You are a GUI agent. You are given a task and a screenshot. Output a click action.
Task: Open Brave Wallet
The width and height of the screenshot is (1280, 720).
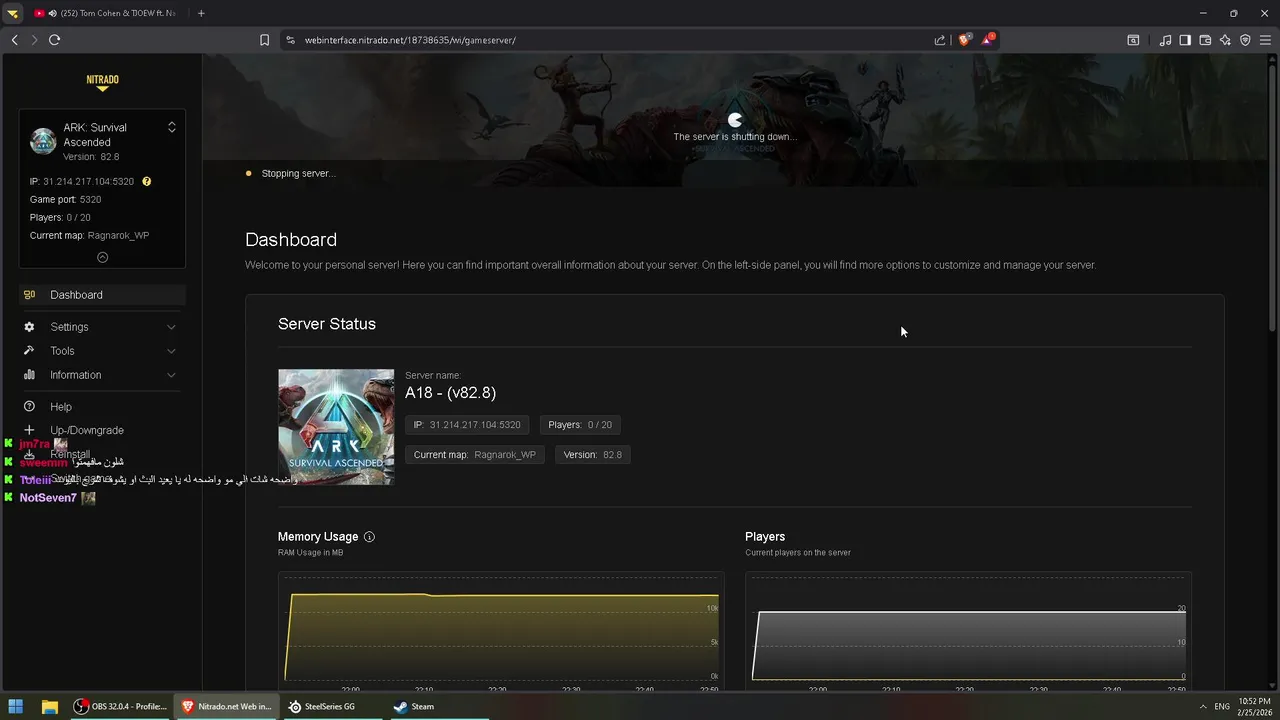pos(1205,40)
